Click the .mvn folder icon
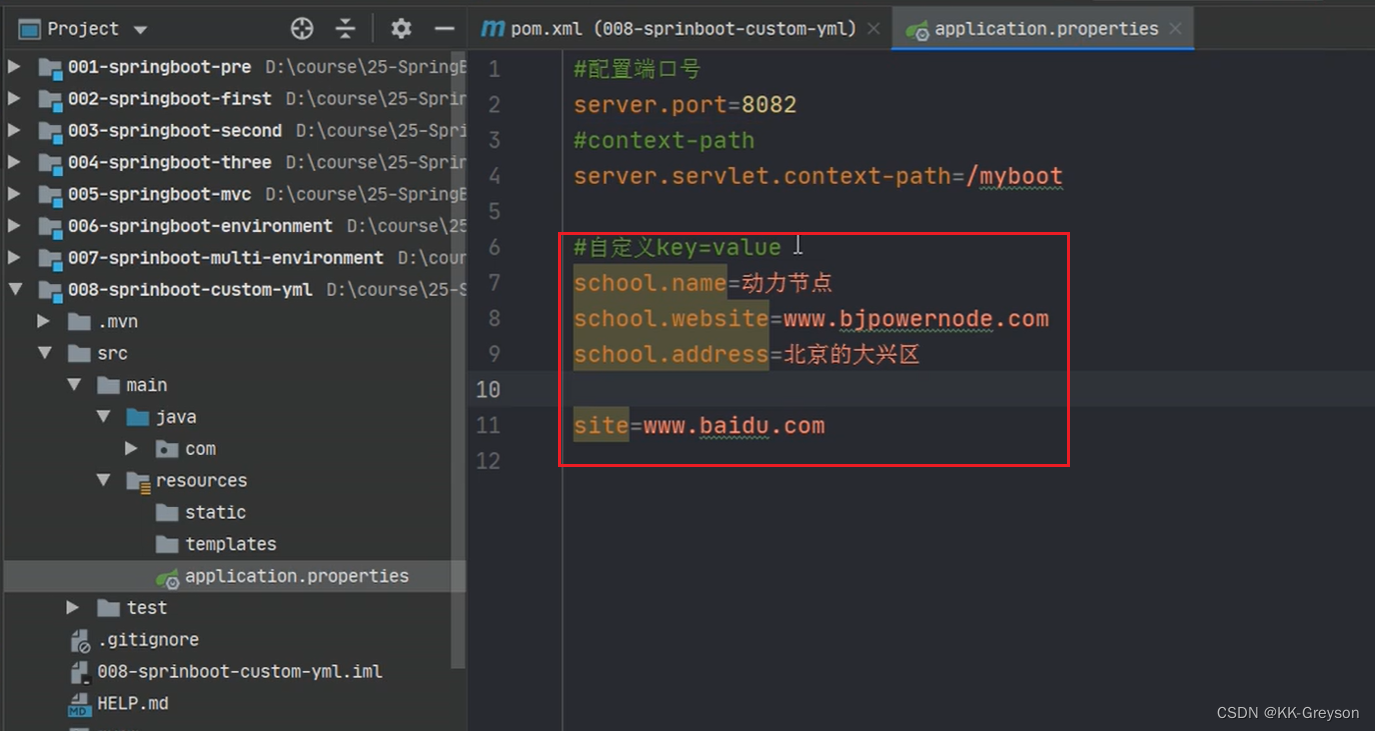 (79, 322)
